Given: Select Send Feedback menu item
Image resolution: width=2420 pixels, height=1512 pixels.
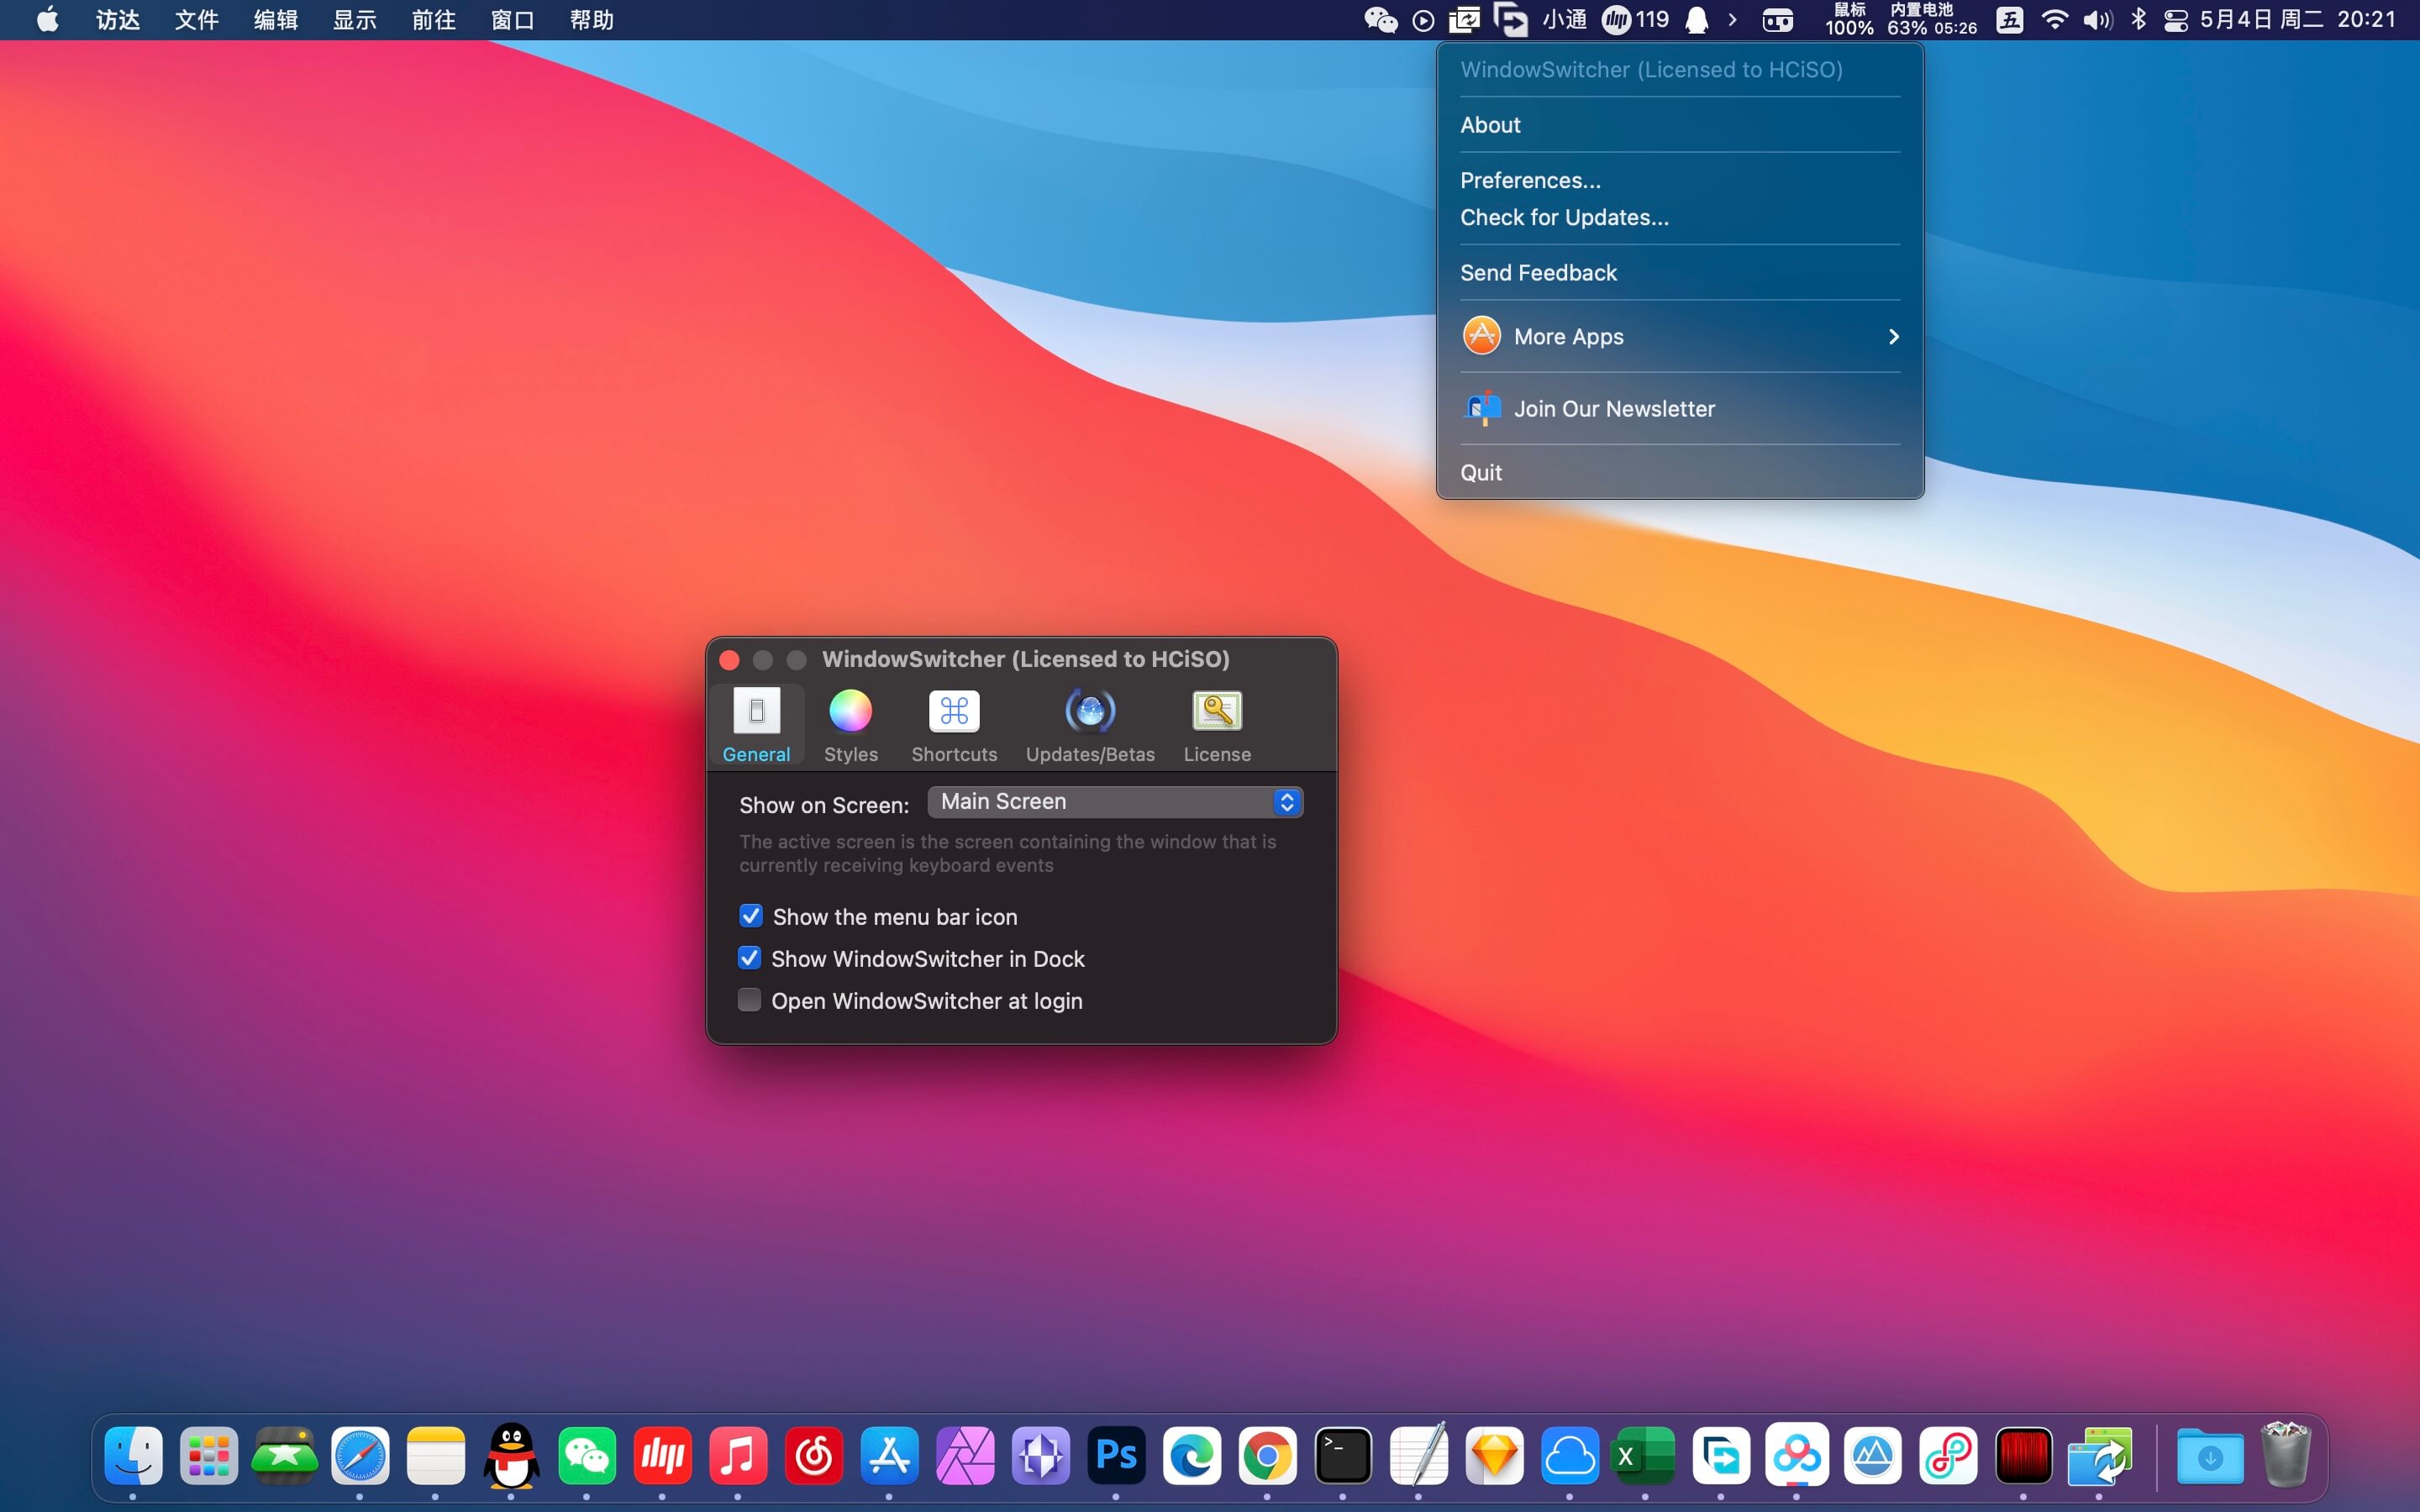Looking at the screenshot, I should pyautogui.click(x=1680, y=273).
